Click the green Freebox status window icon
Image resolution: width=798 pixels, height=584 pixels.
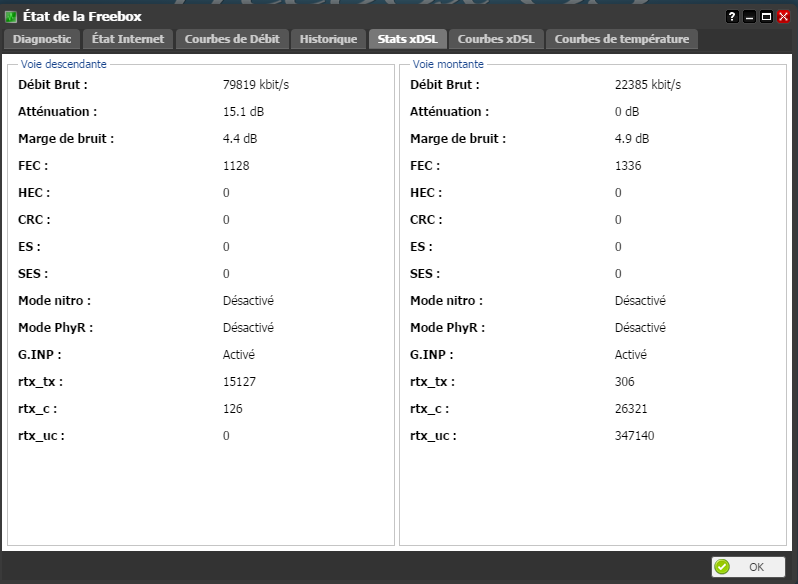[x=11, y=17]
